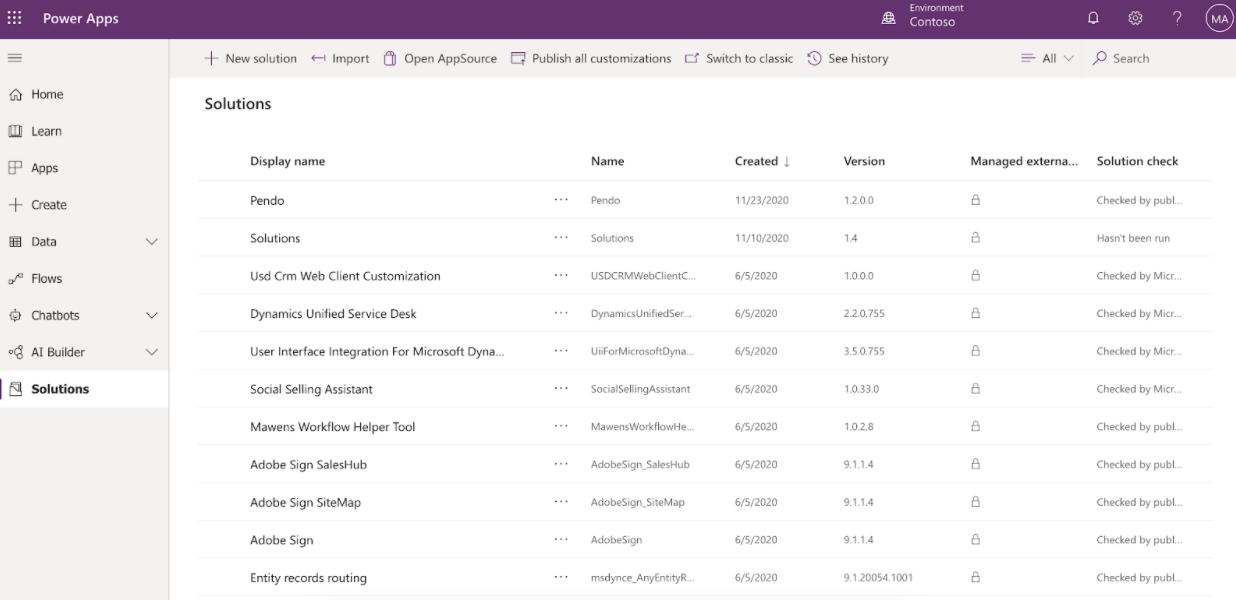Click Managed externally column header
The height and width of the screenshot is (600, 1236).
tap(1024, 161)
